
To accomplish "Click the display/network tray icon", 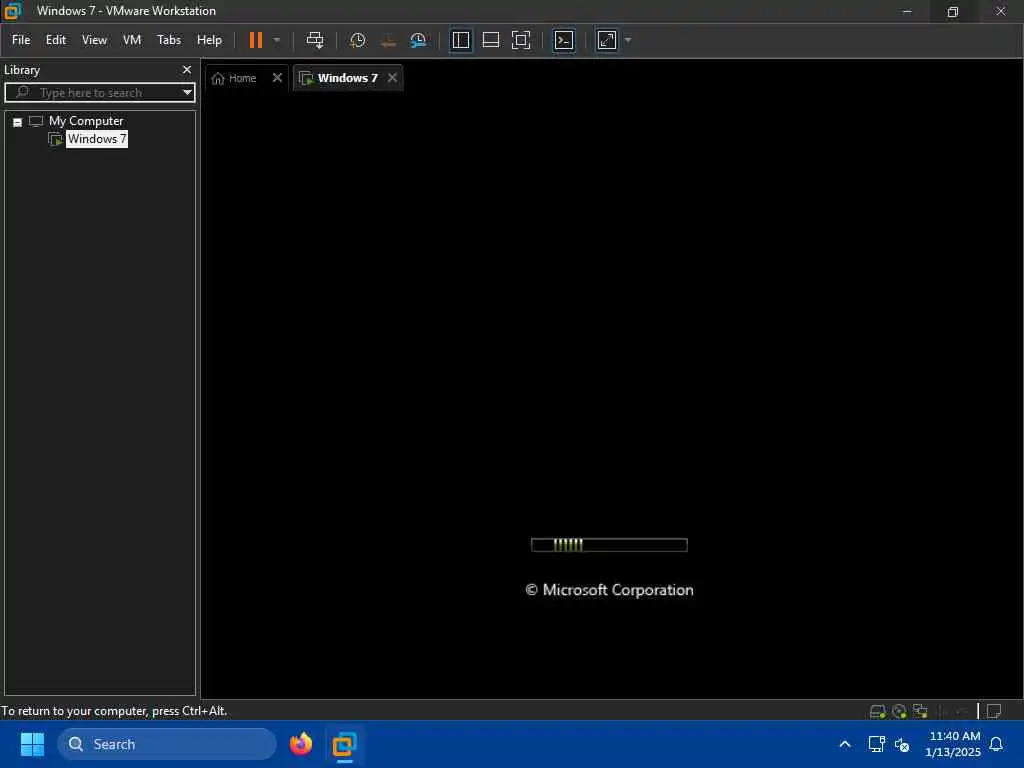I will tap(876, 744).
